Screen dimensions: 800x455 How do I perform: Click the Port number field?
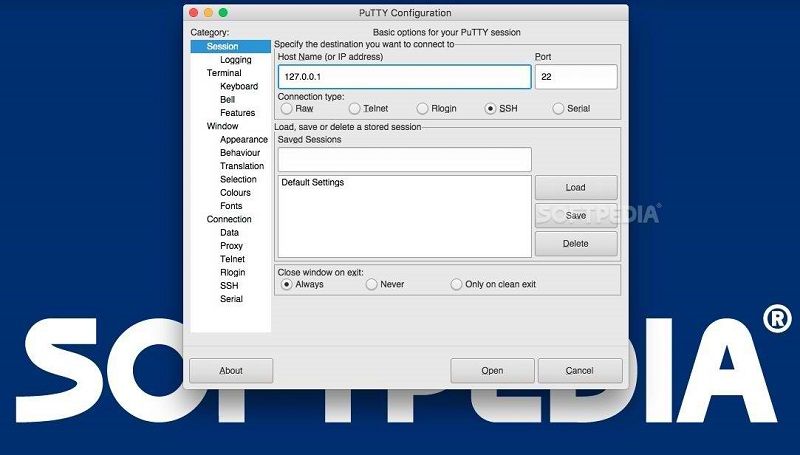575,77
